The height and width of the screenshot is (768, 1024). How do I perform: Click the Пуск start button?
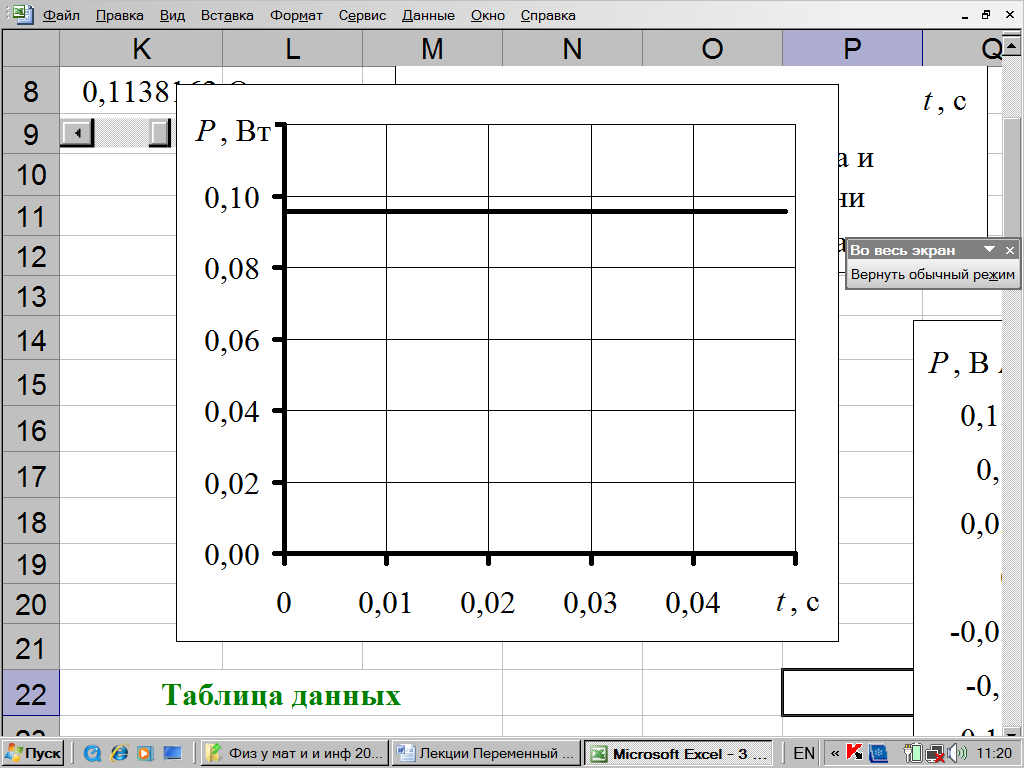pos(34,754)
